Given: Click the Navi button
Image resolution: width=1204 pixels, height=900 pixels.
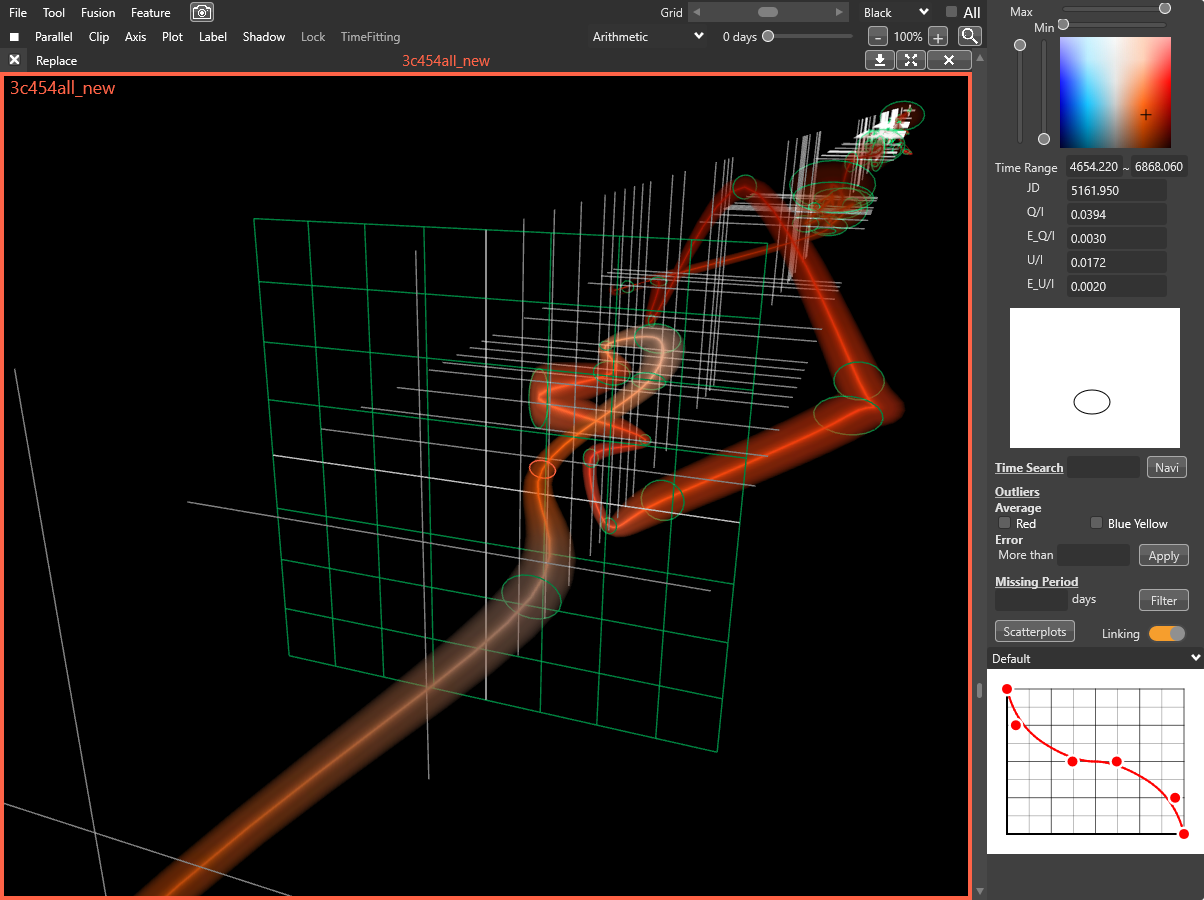Looking at the screenshot, I should point(1166,467).
